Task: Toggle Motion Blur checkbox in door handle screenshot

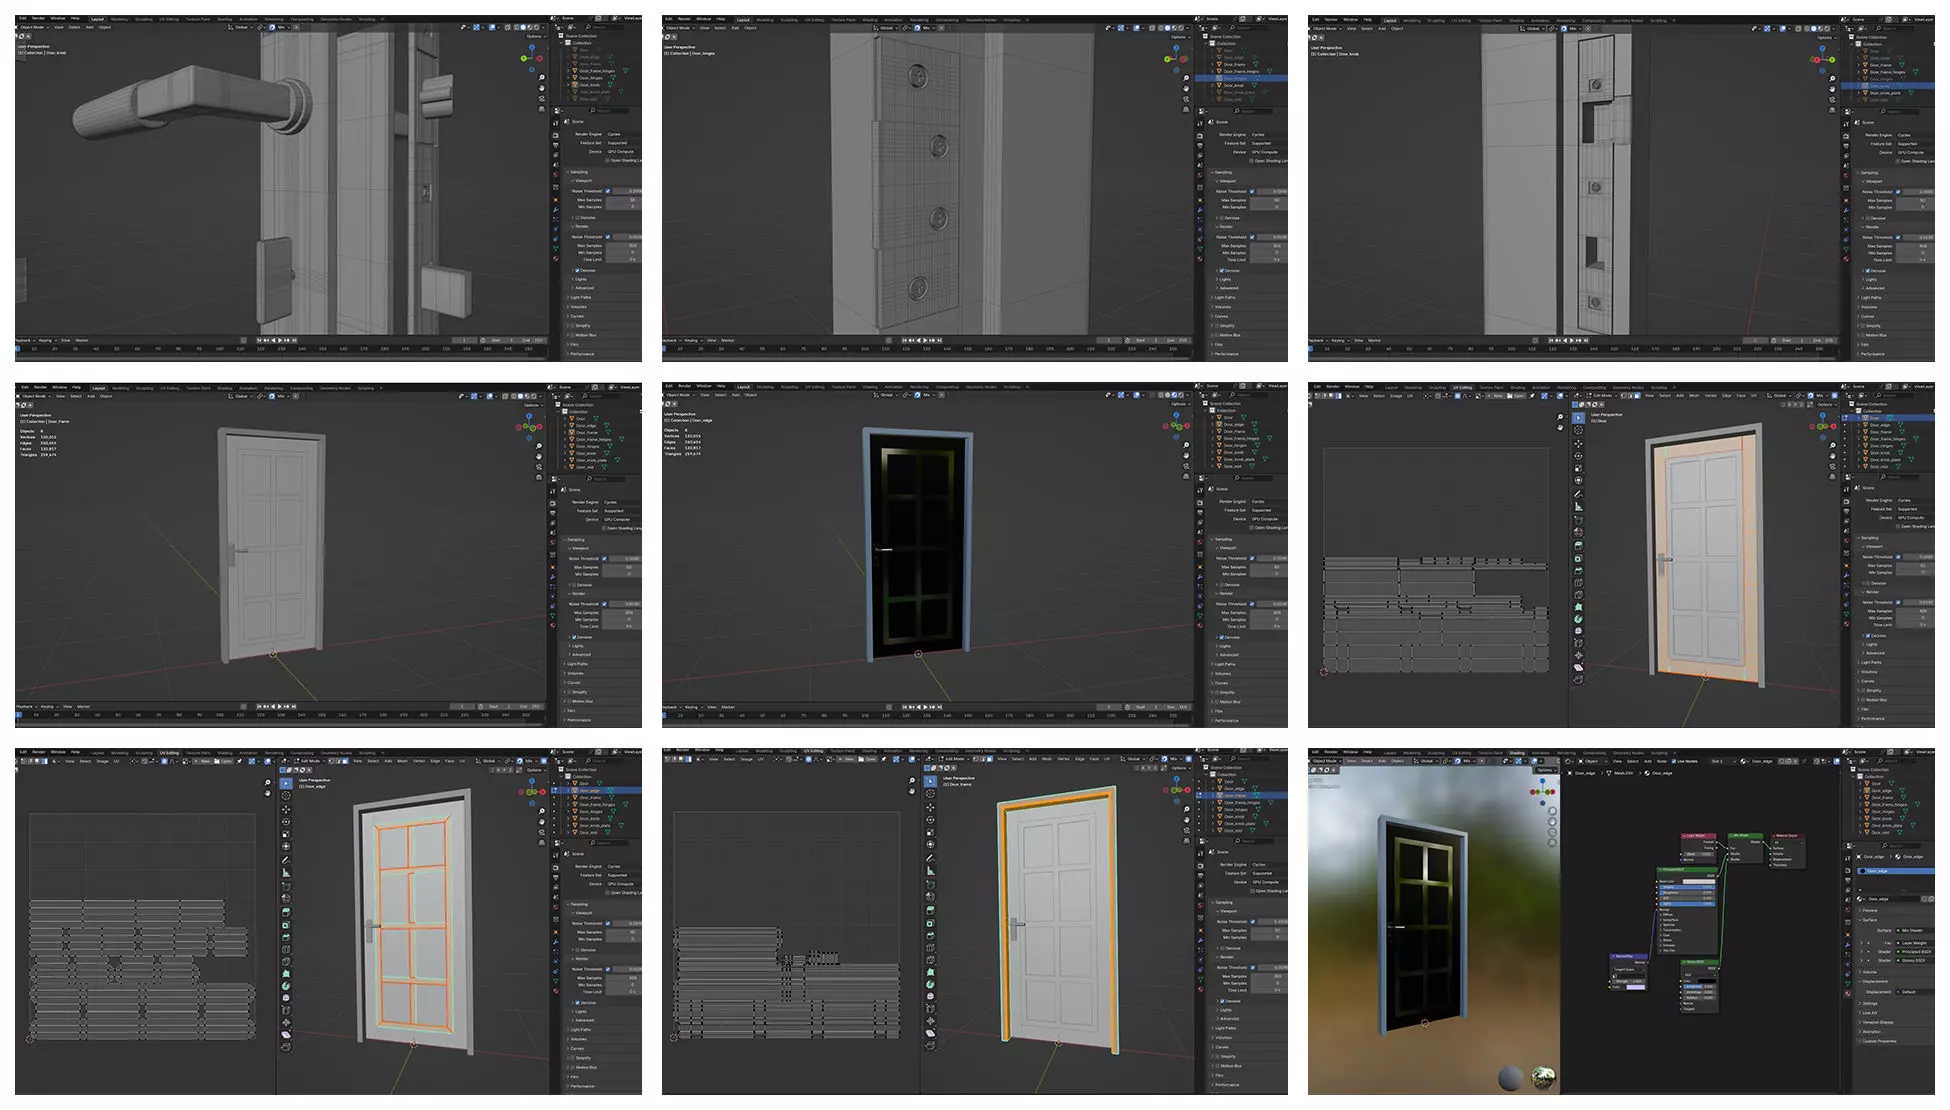Action: click(x=572, y=335)
